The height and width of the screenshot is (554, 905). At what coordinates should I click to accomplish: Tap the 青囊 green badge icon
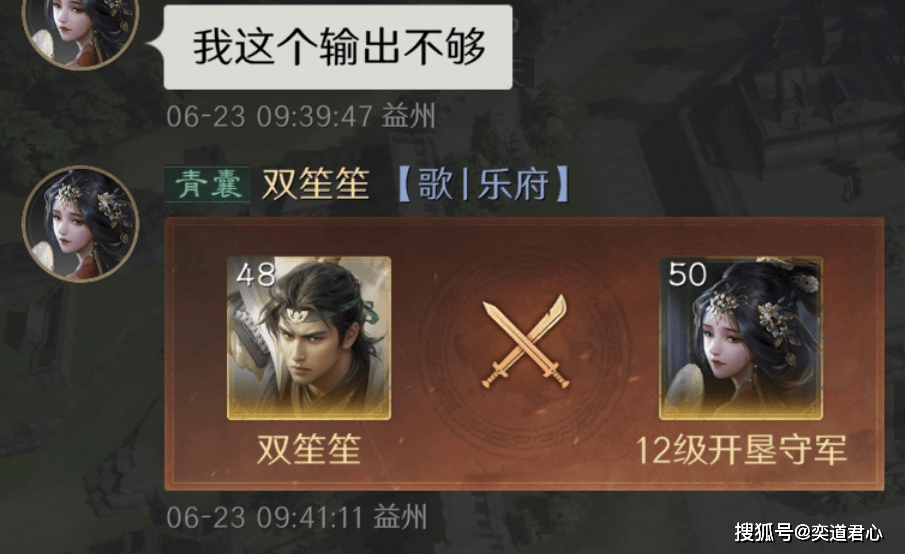pyautogui.click(x=207, y=185)
